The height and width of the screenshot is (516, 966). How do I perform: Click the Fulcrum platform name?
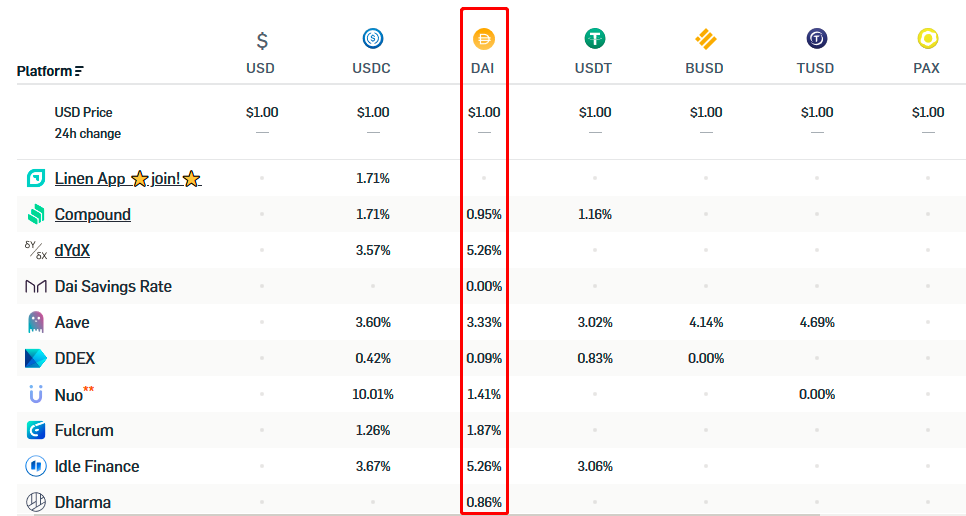click(x=84, y=430)
